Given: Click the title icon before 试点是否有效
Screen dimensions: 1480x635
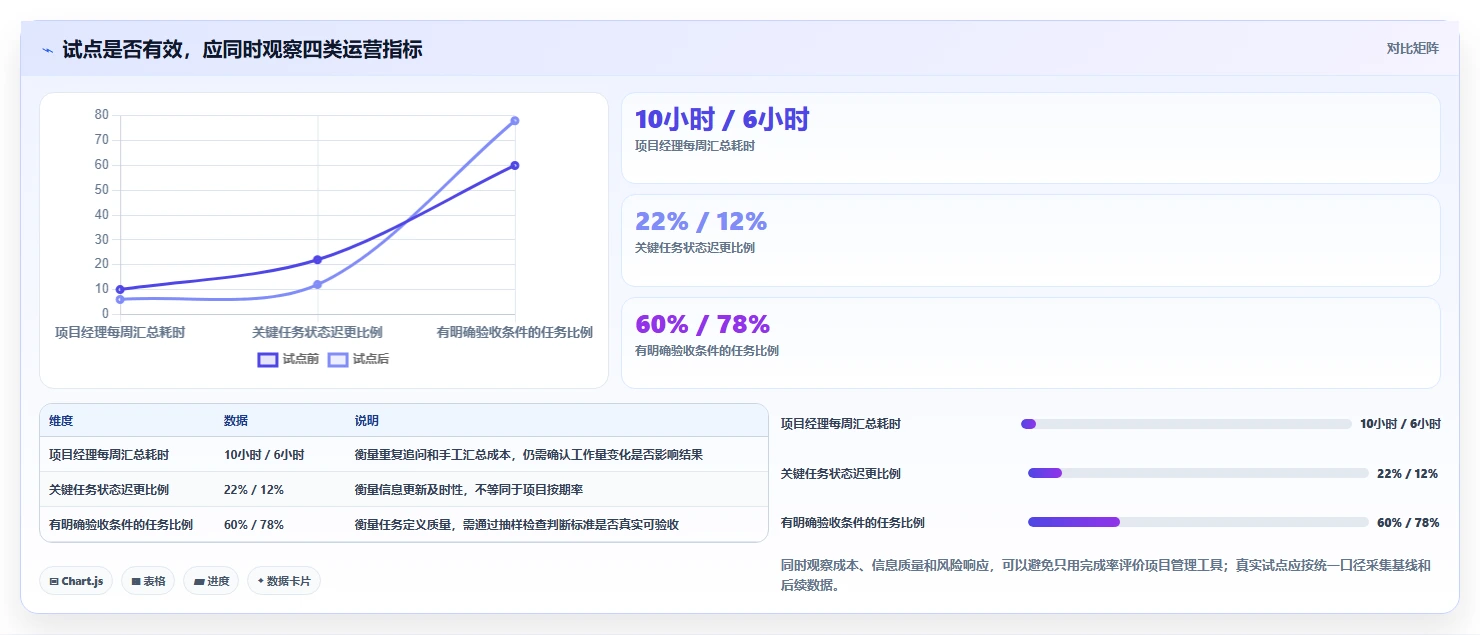Looking at the screenshot, I should point(47,49).
